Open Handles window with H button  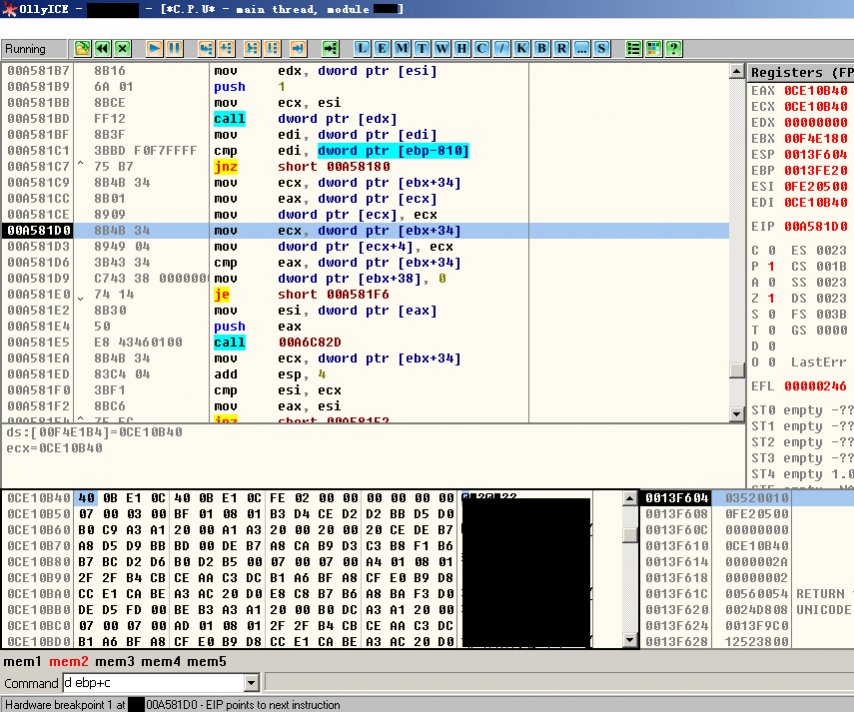(x=462, y=49)
